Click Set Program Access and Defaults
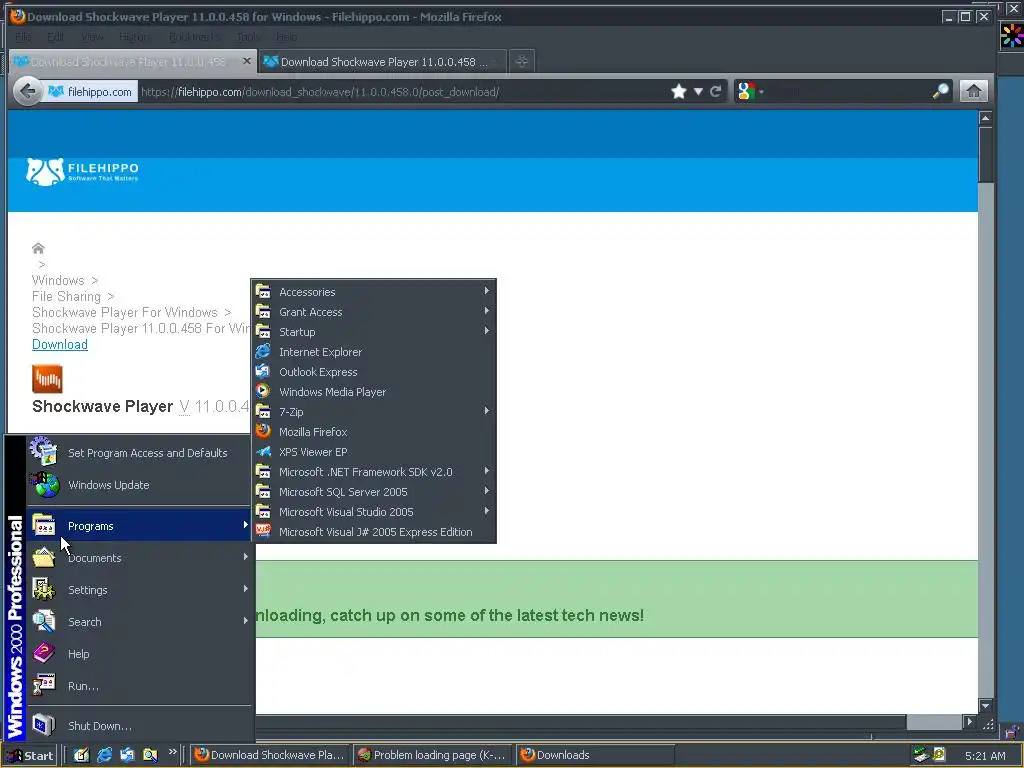Image resolution: width=1024 pixels, height=768 pixels. [x=140, y=453]
